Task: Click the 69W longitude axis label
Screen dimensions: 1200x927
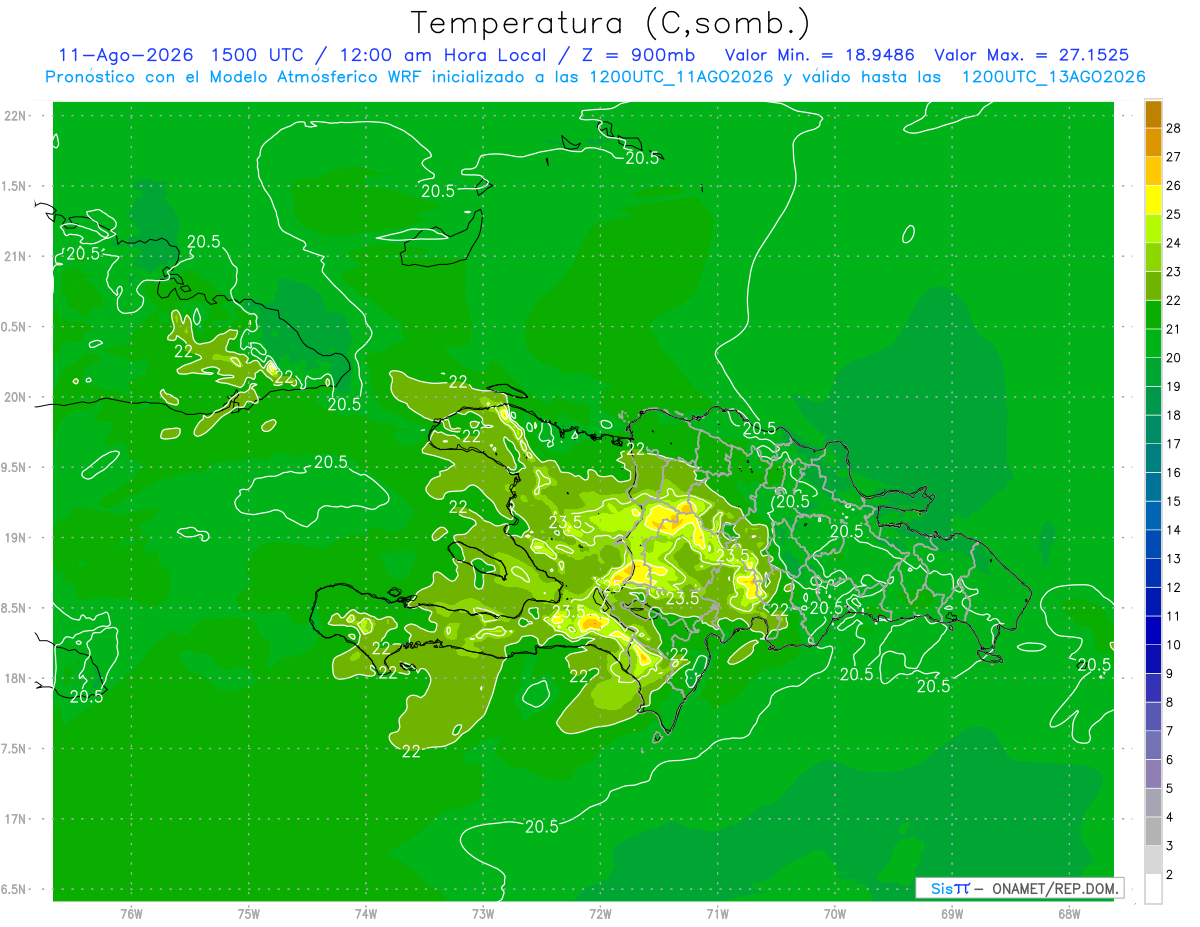Action: click(952, 914)
